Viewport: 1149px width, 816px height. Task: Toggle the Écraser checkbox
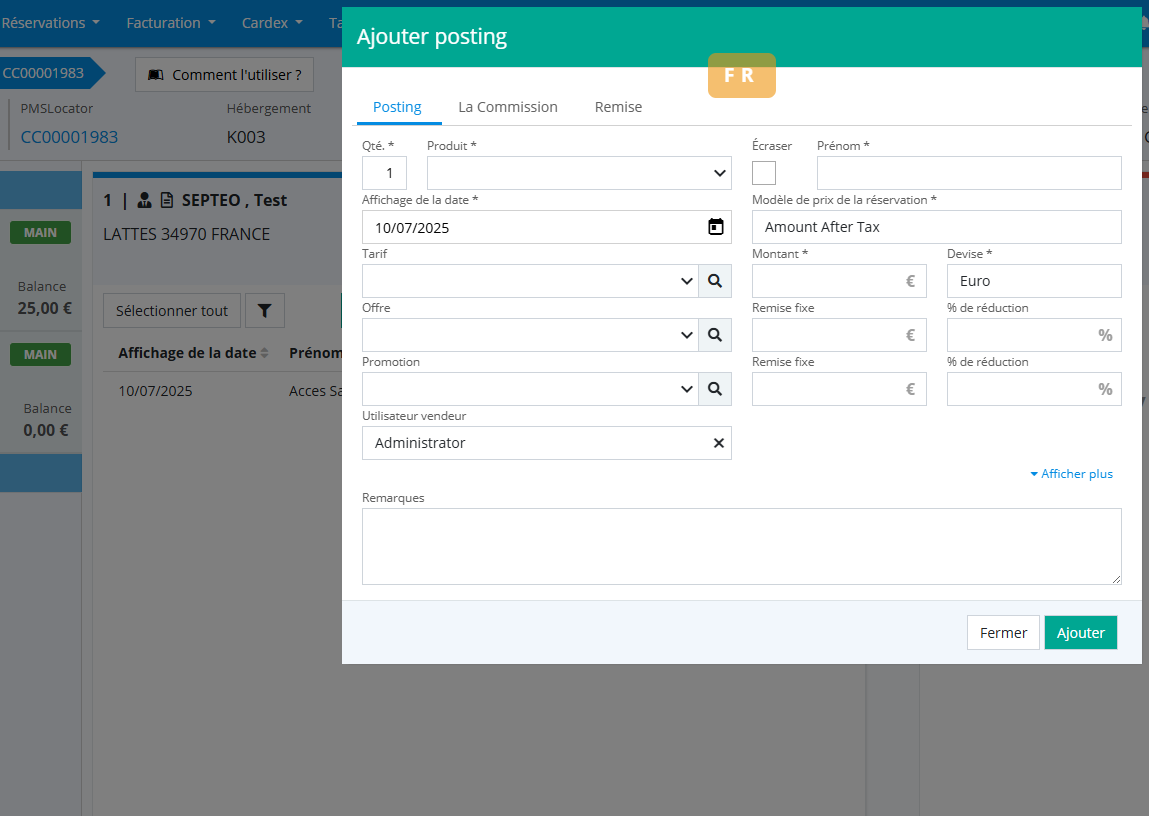[764, 173]
